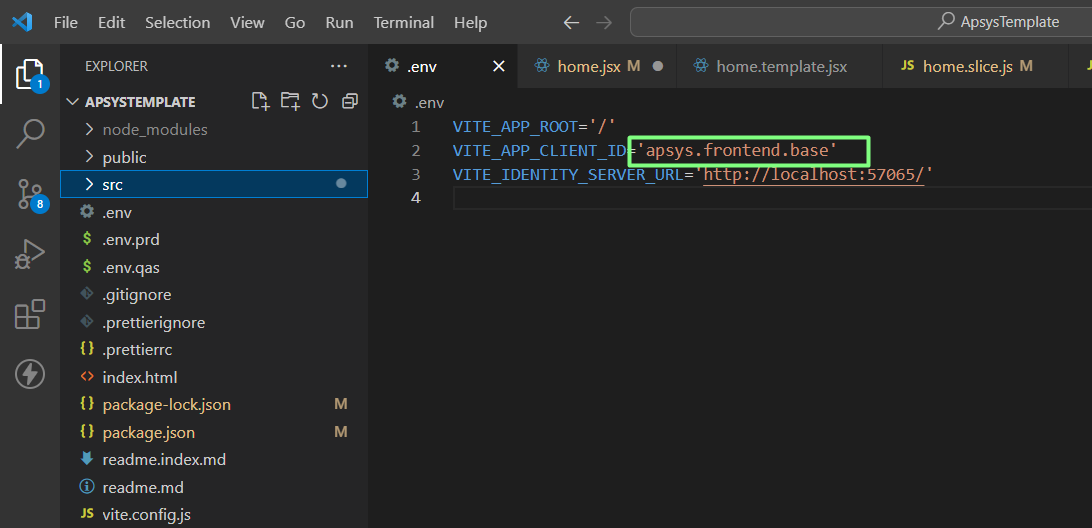The width and height of the screenshot is (1092, 528).
Task: Go back using the left arrow
Action: coord(571,22)
